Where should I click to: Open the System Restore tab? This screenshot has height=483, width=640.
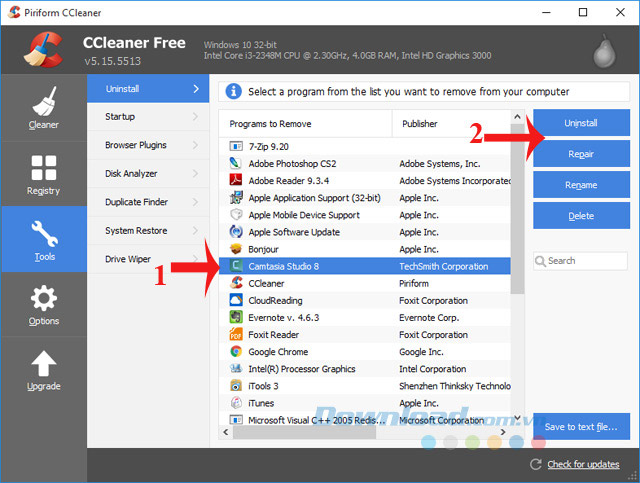tap(148, 231)
